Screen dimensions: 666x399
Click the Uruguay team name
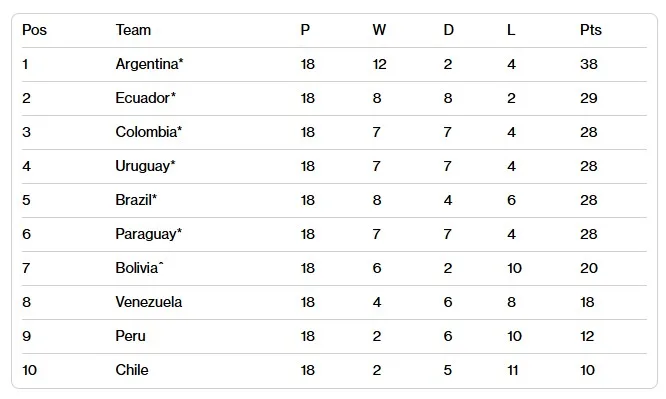coord(145,166)
